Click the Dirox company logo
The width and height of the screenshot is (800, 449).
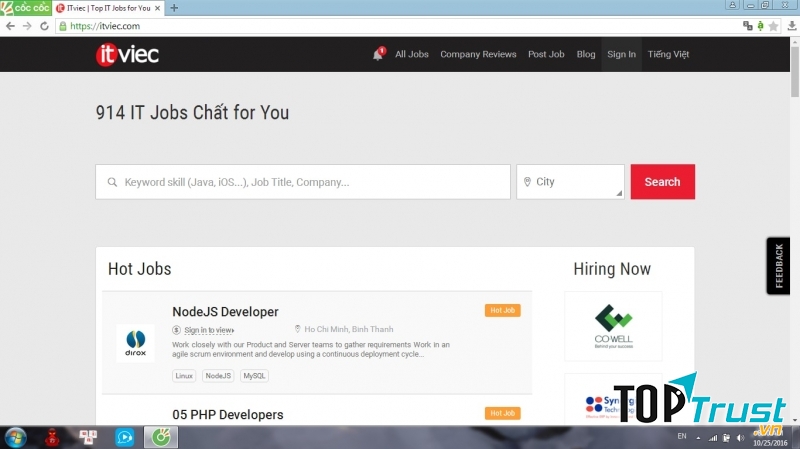(x=135, y=343)
